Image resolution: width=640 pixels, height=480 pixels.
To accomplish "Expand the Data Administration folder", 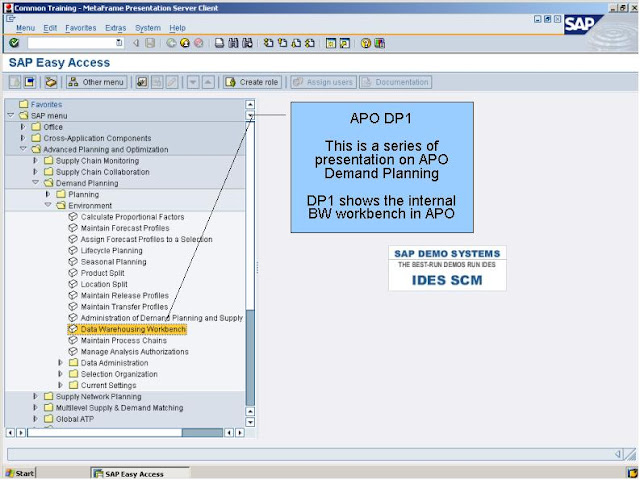I will pos(60,362).
